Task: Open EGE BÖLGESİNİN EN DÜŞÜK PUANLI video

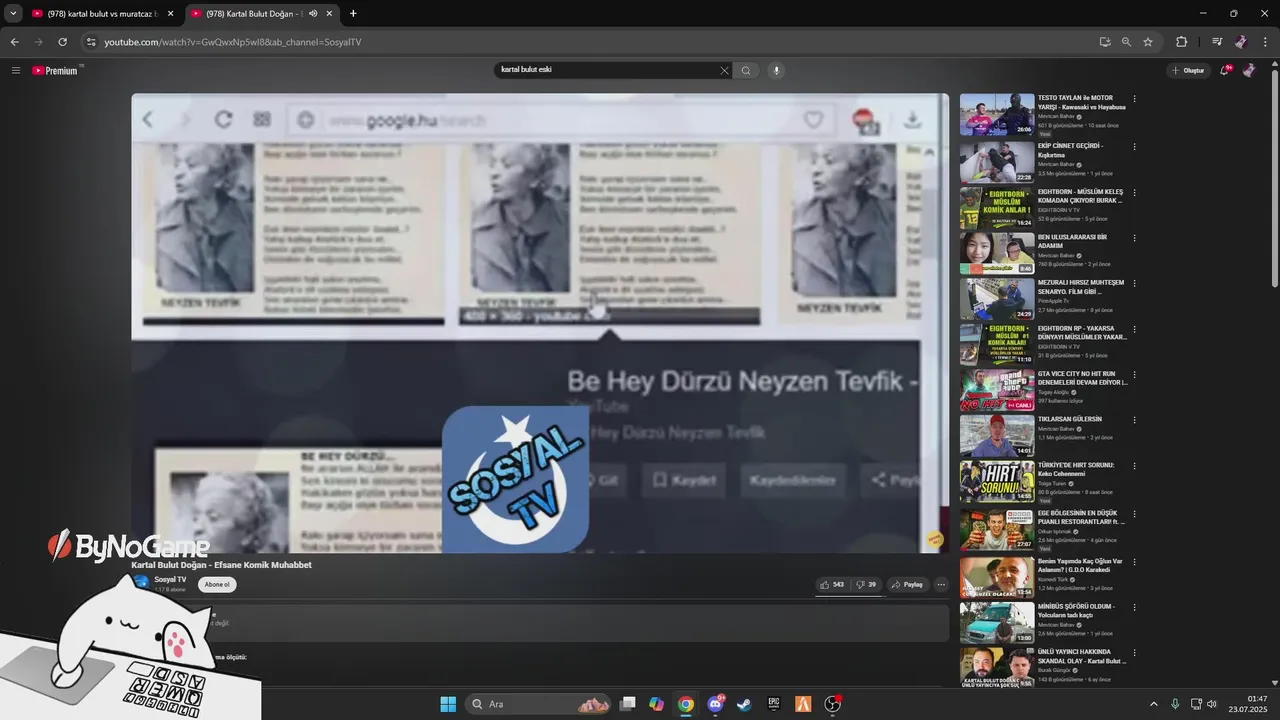Action: tap(1082, 517)
